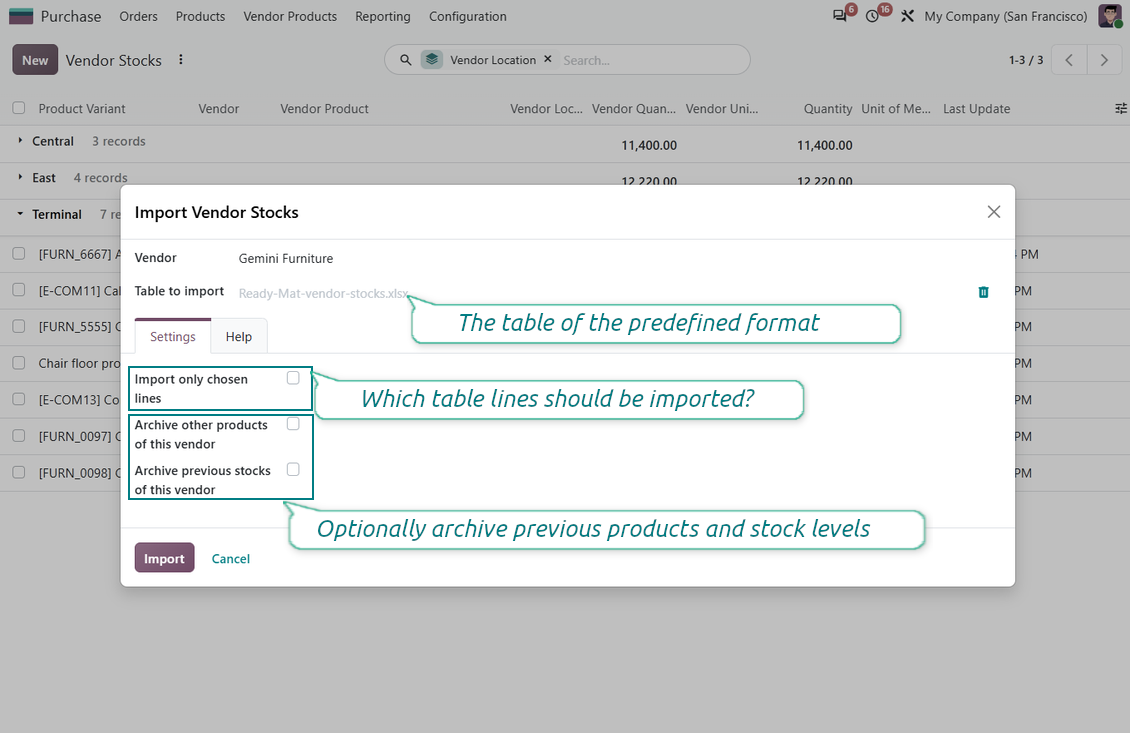
Task: Select the FURN_0098 row checkbox
Action: click(x=19, y=473)
